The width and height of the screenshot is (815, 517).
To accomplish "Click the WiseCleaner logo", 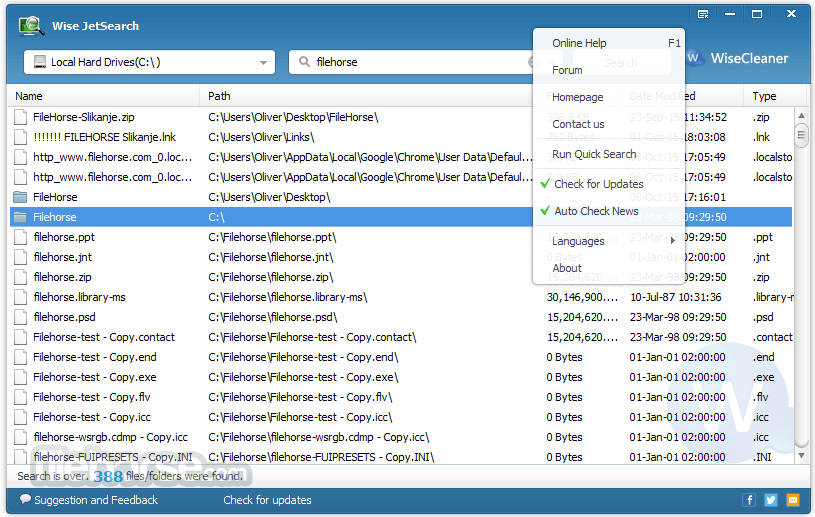I will [x=739, y=58].
